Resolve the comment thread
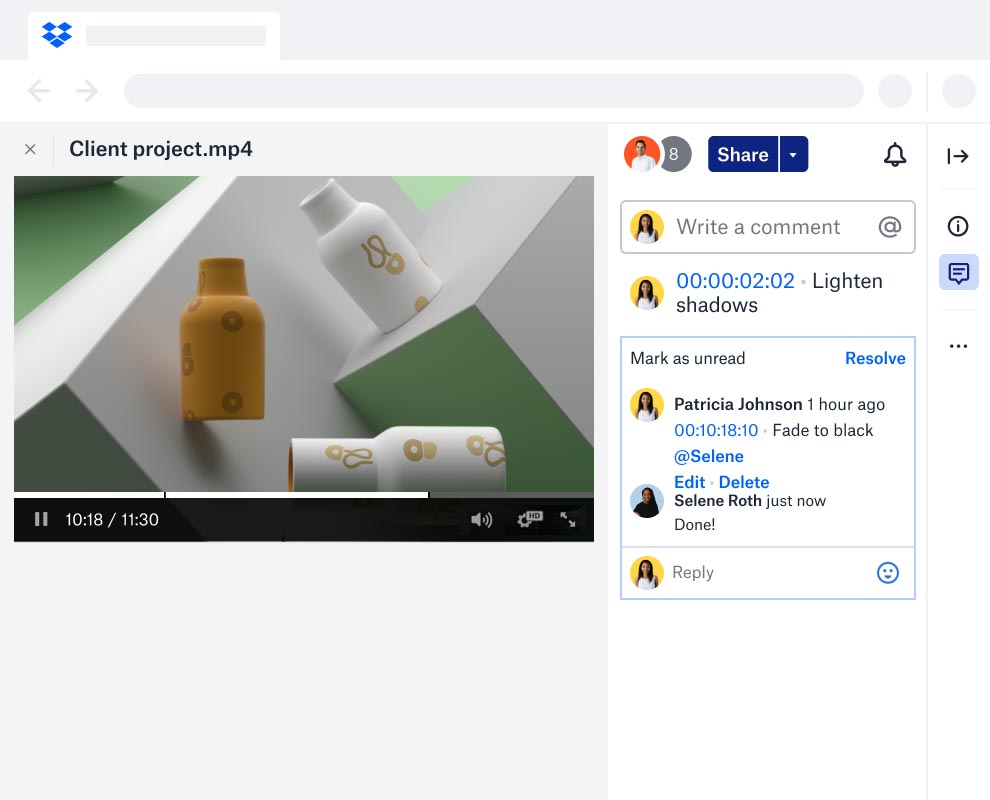Viewport: 990px width, 800px height. 875,358
